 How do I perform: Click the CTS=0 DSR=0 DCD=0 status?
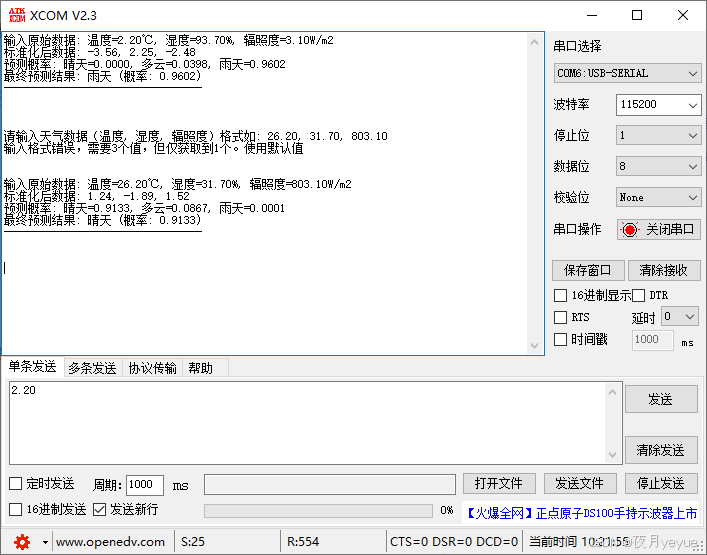[x=454, y=541]
